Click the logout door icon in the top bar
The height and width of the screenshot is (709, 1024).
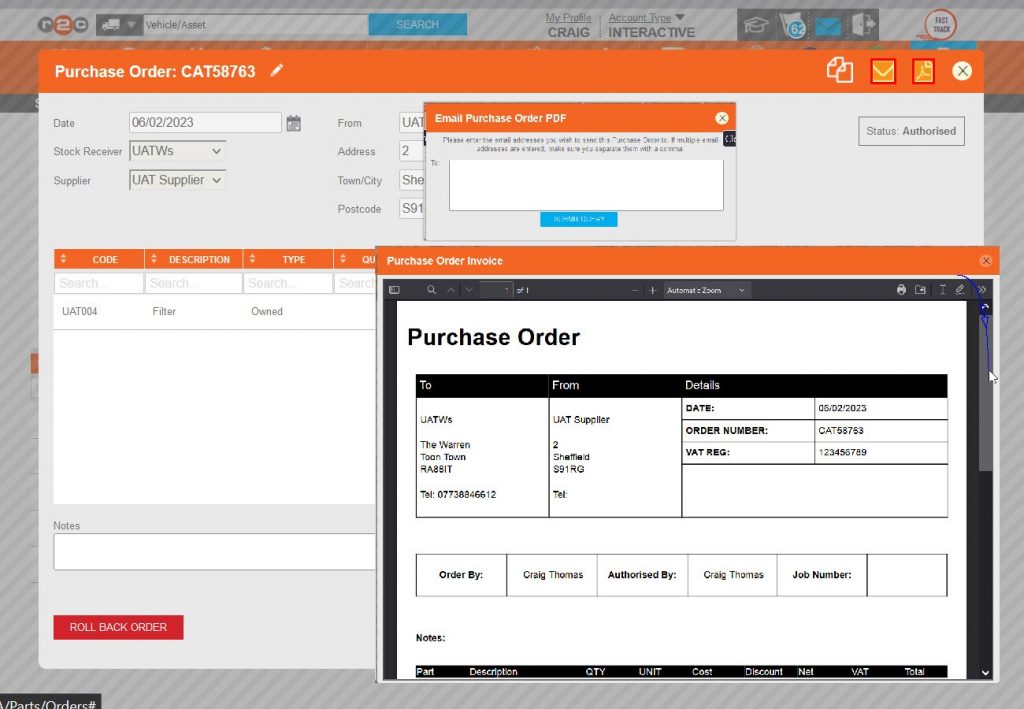(x=863, y=22)
